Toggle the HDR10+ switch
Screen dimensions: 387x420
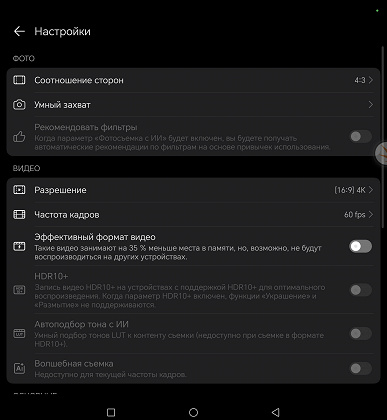coord(360,290)
